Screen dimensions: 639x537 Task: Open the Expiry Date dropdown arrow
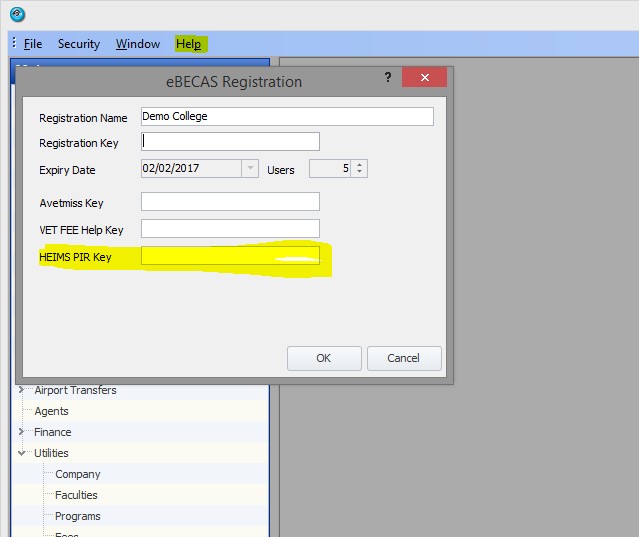click(250, 169)
